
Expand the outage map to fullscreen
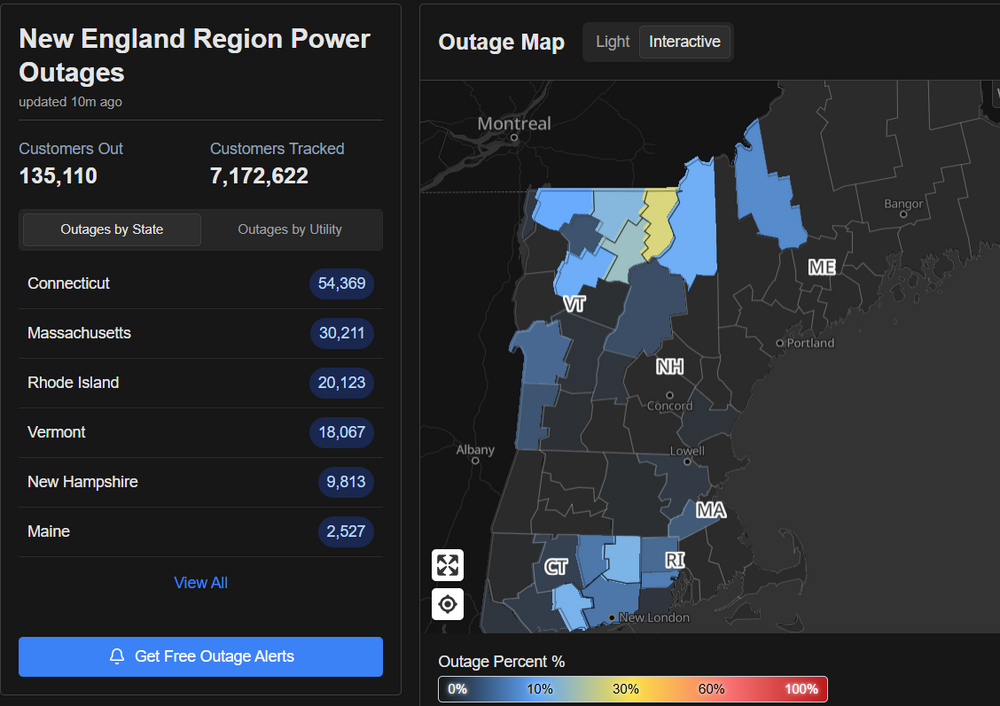tap(447, 565)
